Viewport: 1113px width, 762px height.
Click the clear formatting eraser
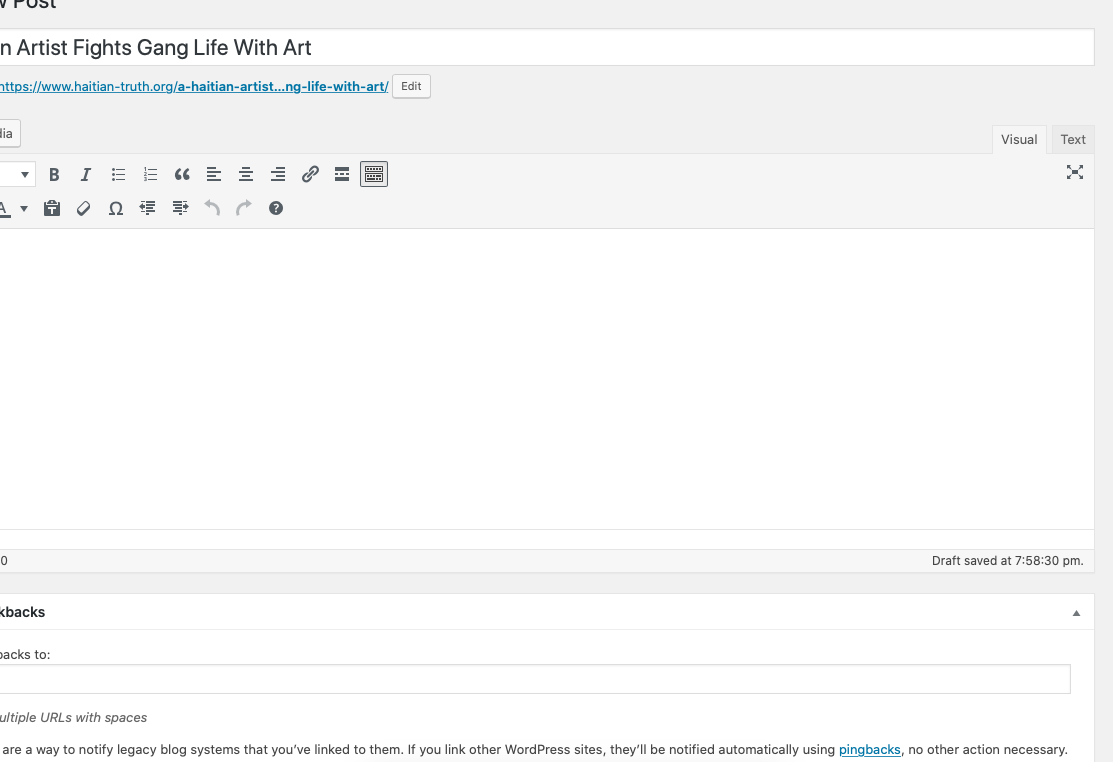click(x=84, y=208)
